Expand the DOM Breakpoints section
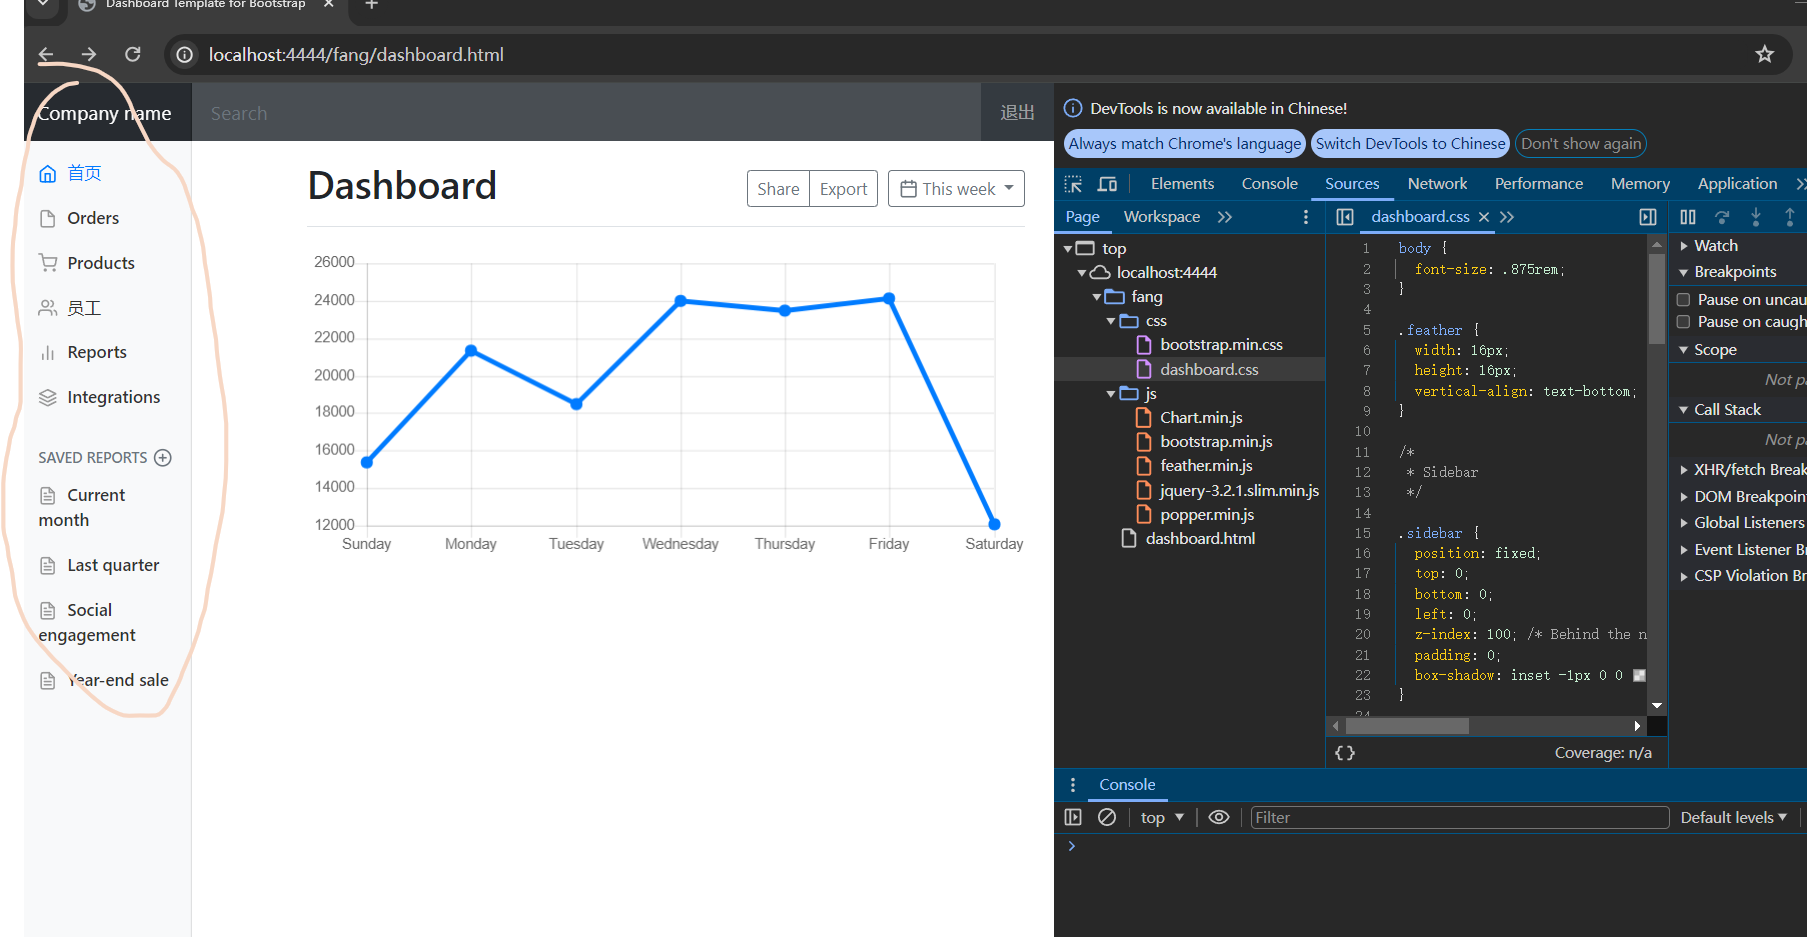Image resolution: width=1807 pixels, height=937 pixels. click(1684, 497)
